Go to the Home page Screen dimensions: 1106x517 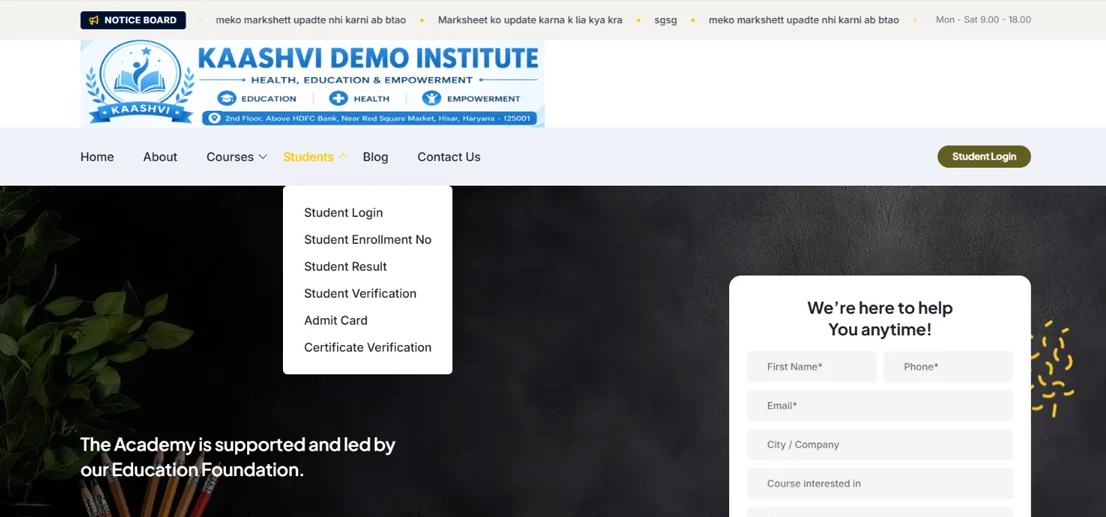(x=97, y=157)
